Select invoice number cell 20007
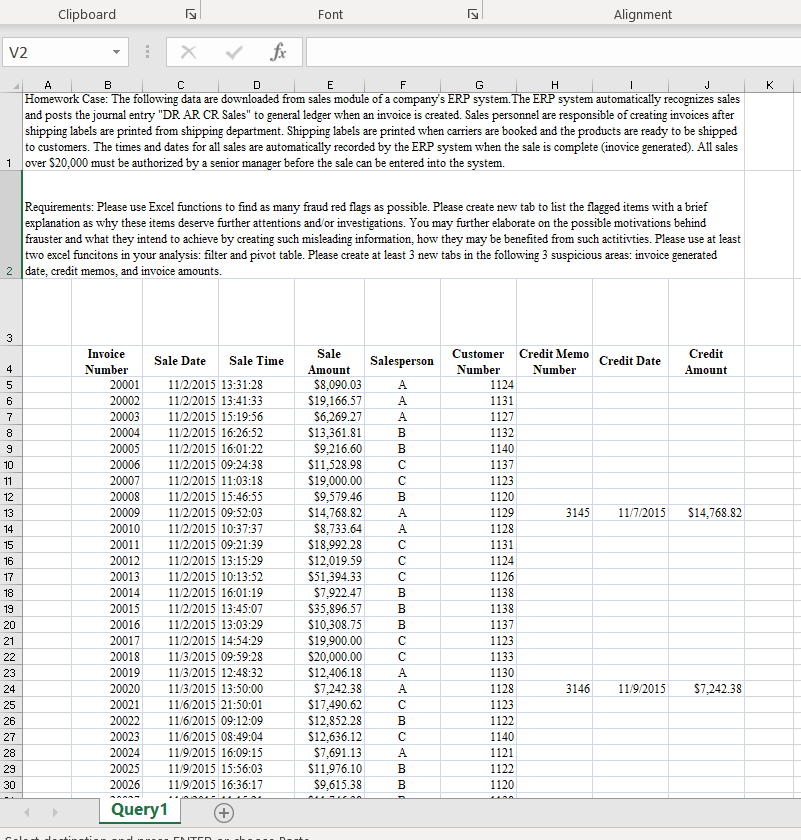Image resolution: width=801 pixels, height=840 pixels. point(107,481)
